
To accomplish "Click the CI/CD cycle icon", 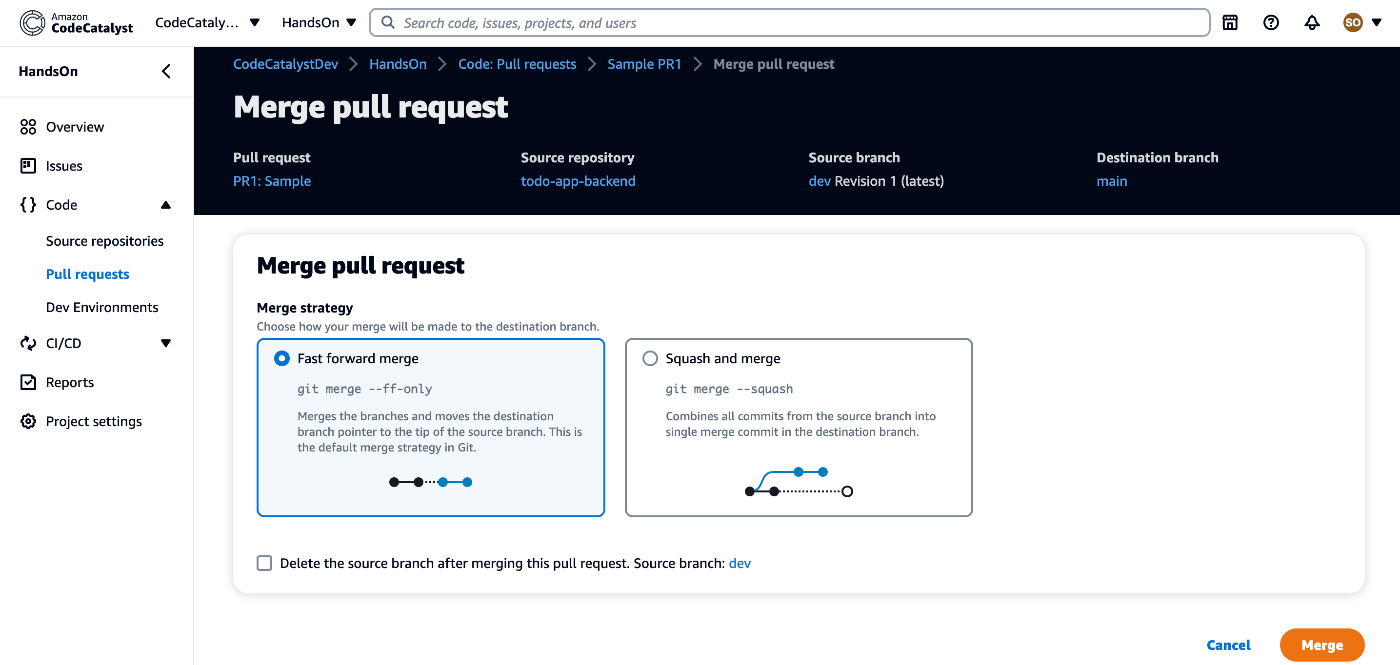I will [28, 343].
